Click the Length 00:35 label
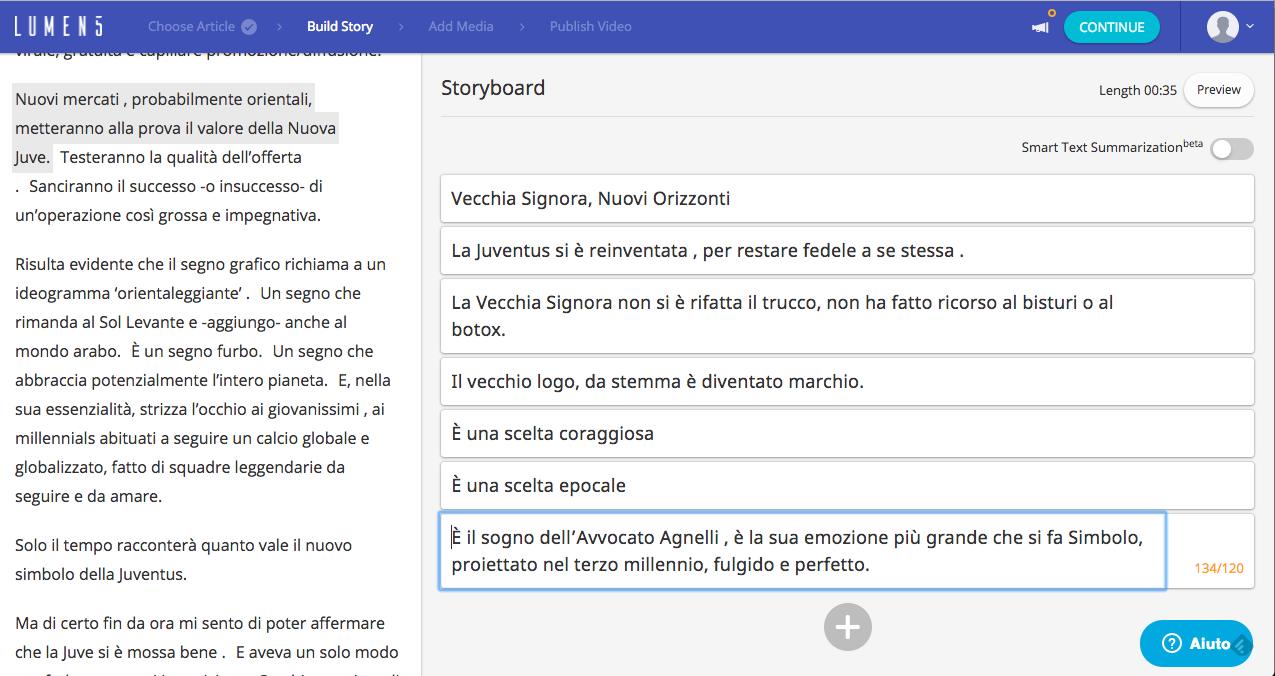Image resolution: width=1275 pixels, height=676 pixels. tap(1138, 90)
